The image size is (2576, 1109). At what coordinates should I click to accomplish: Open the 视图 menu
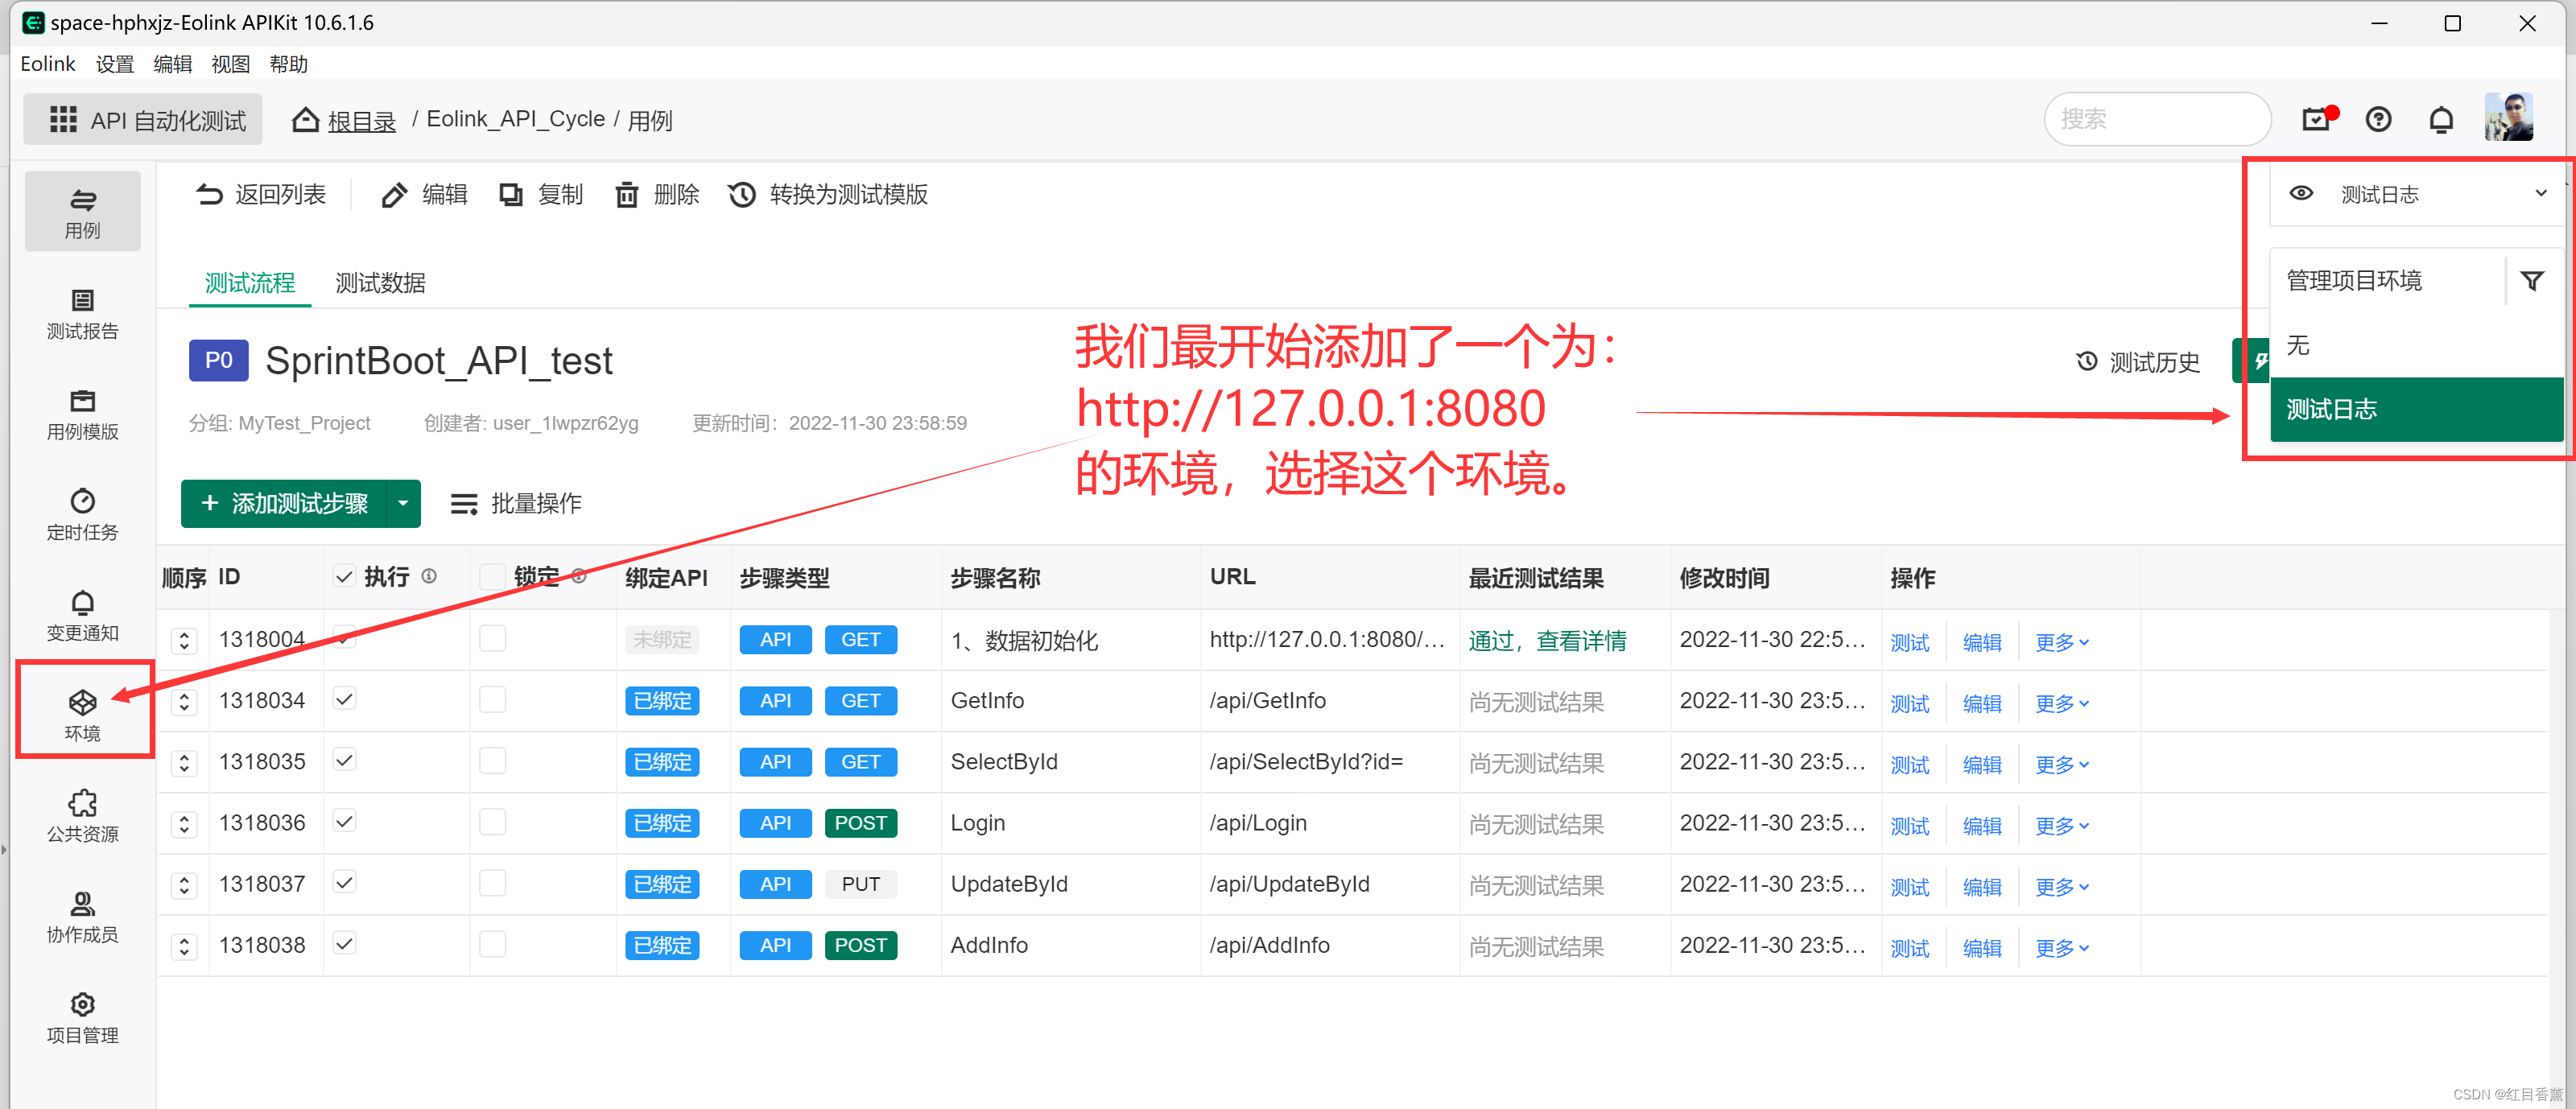230,64
